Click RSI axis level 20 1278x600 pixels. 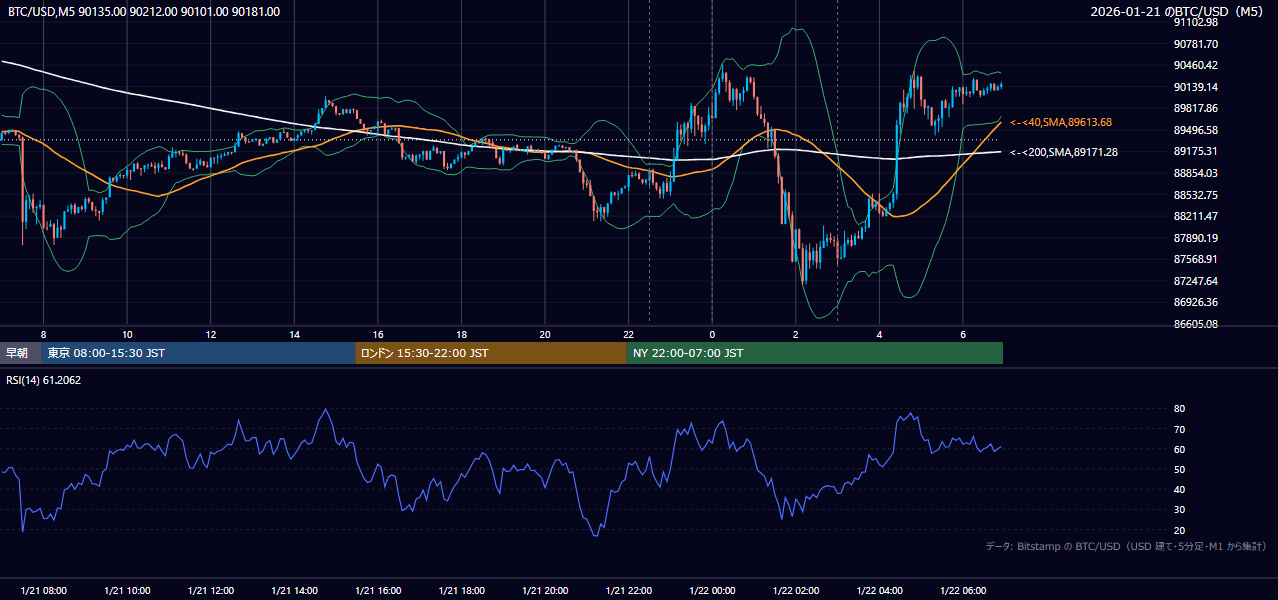1180,530
